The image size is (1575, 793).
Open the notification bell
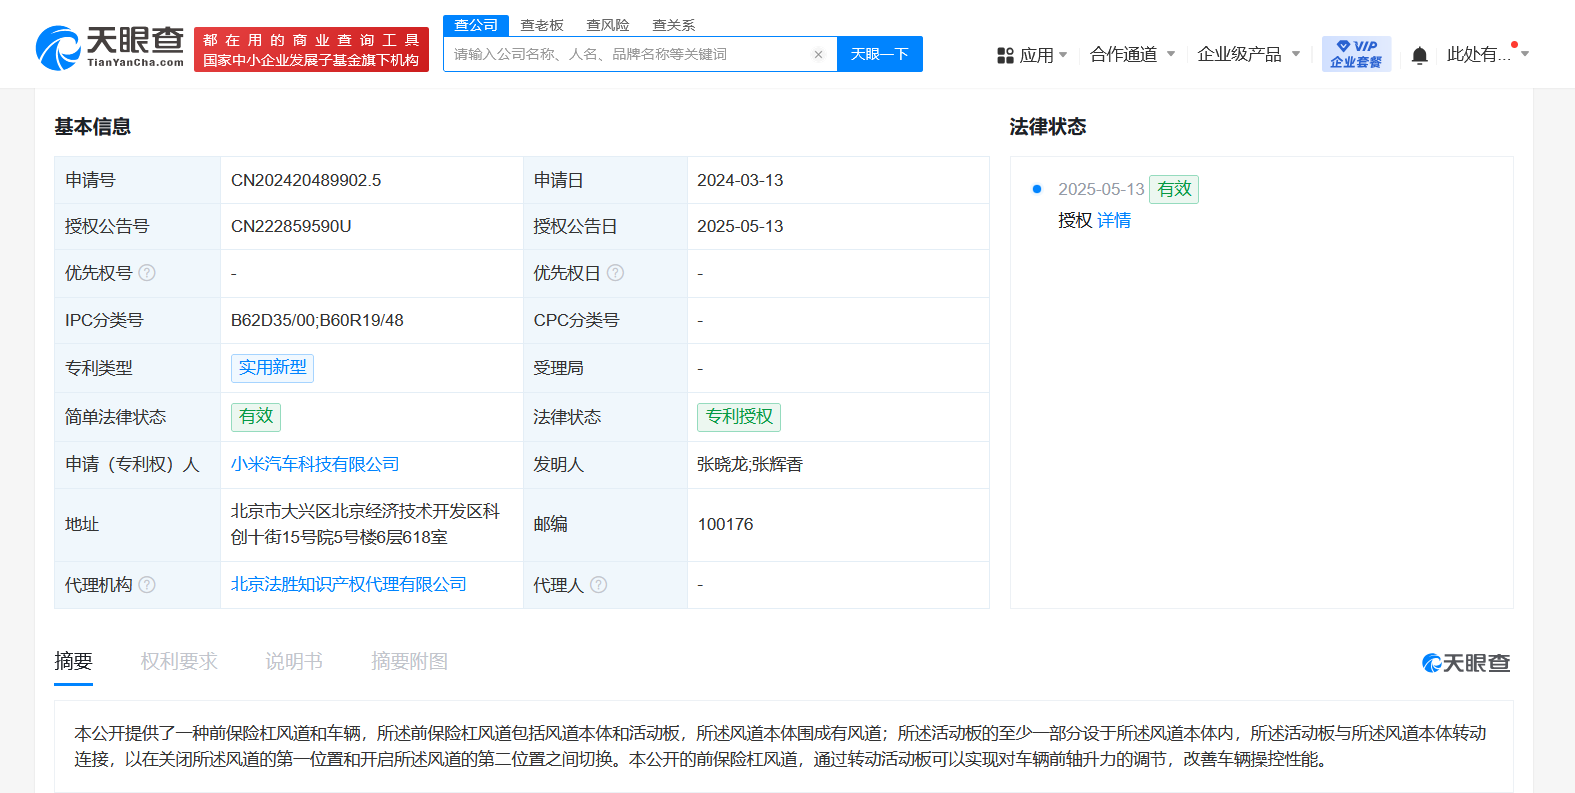point(1419,55)
